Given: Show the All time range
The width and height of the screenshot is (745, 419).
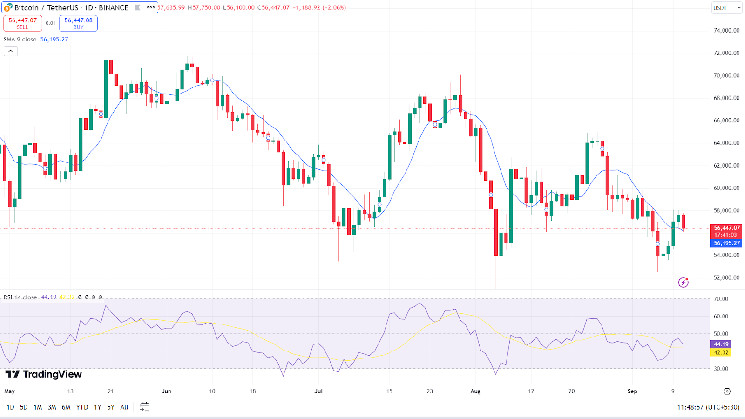Looking at the screenshot, I should point(124,407).
